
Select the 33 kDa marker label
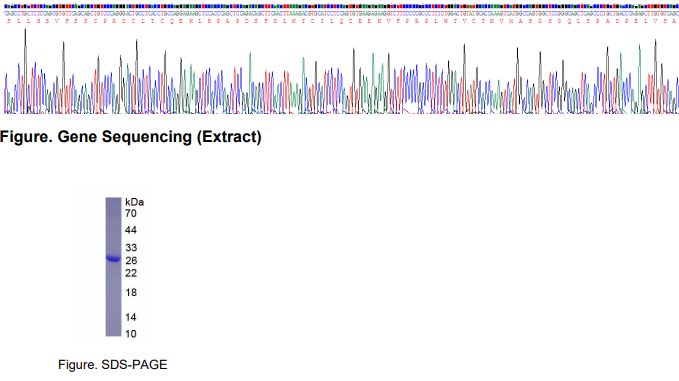coord(131,248)
